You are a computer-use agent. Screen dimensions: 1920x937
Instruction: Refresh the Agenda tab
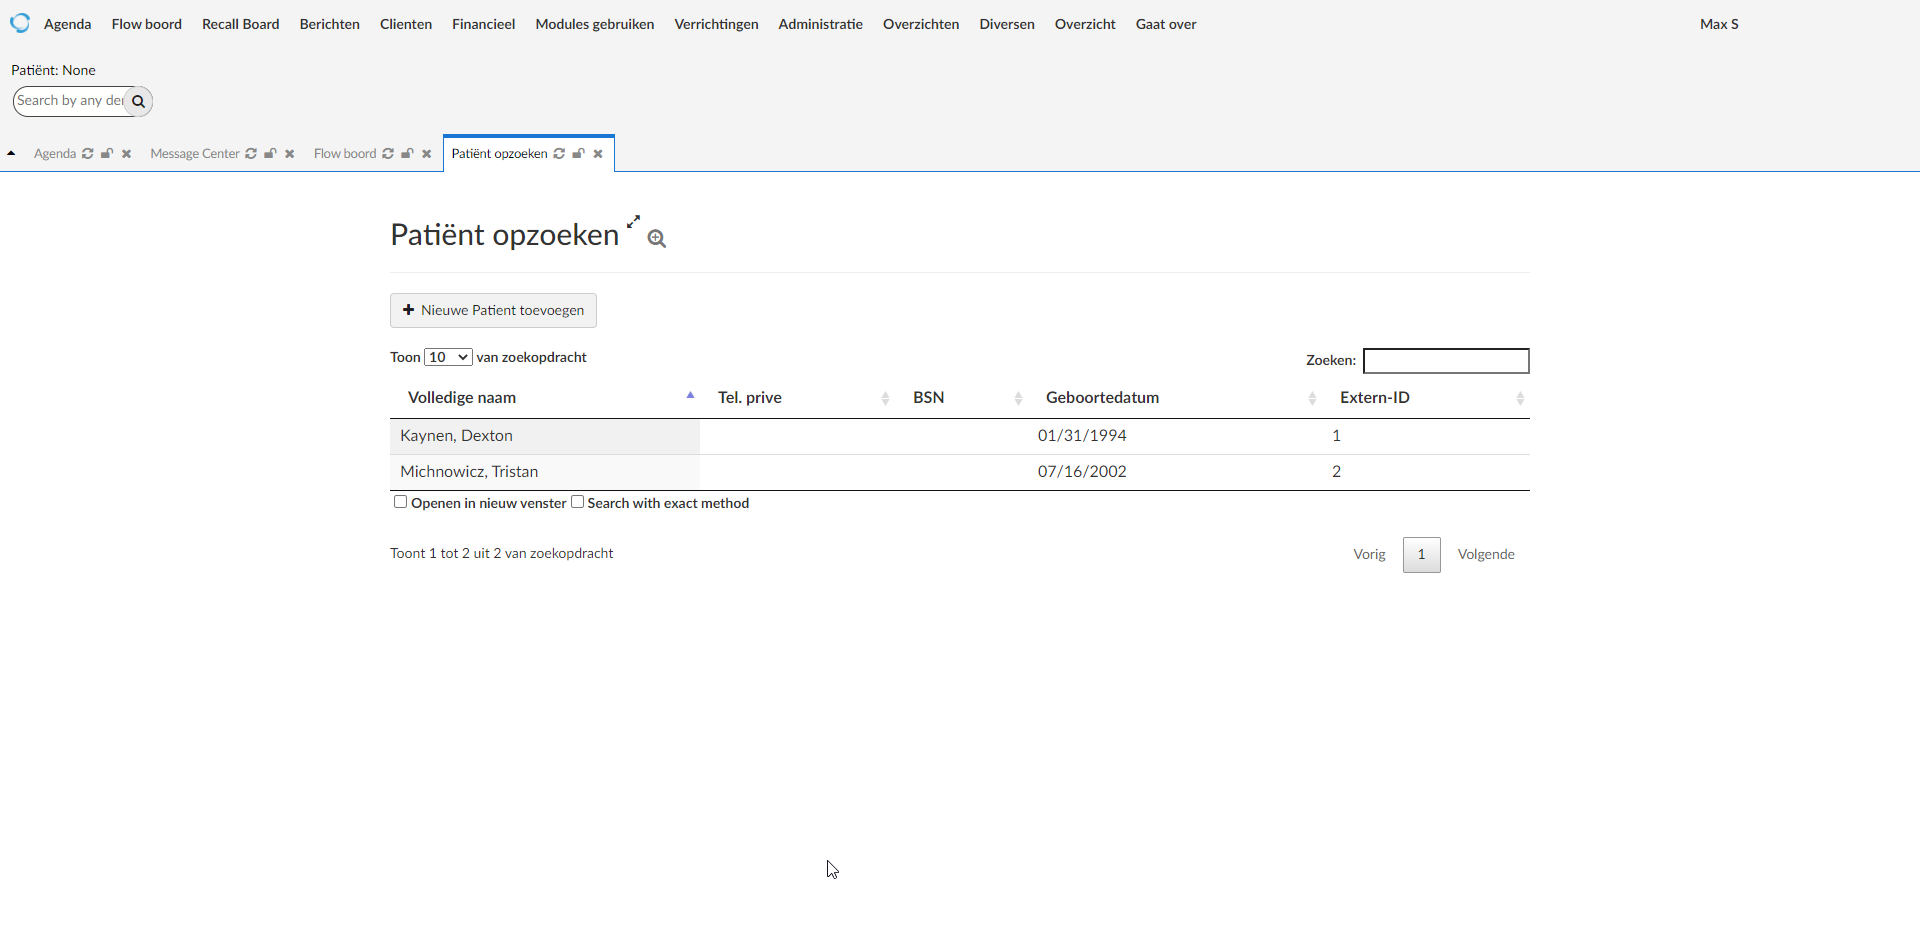[x=88, y=153]
